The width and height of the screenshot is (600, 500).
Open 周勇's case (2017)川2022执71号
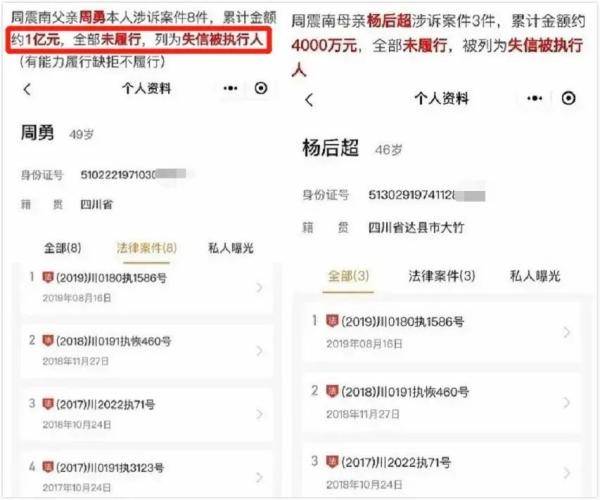(147, 414)
